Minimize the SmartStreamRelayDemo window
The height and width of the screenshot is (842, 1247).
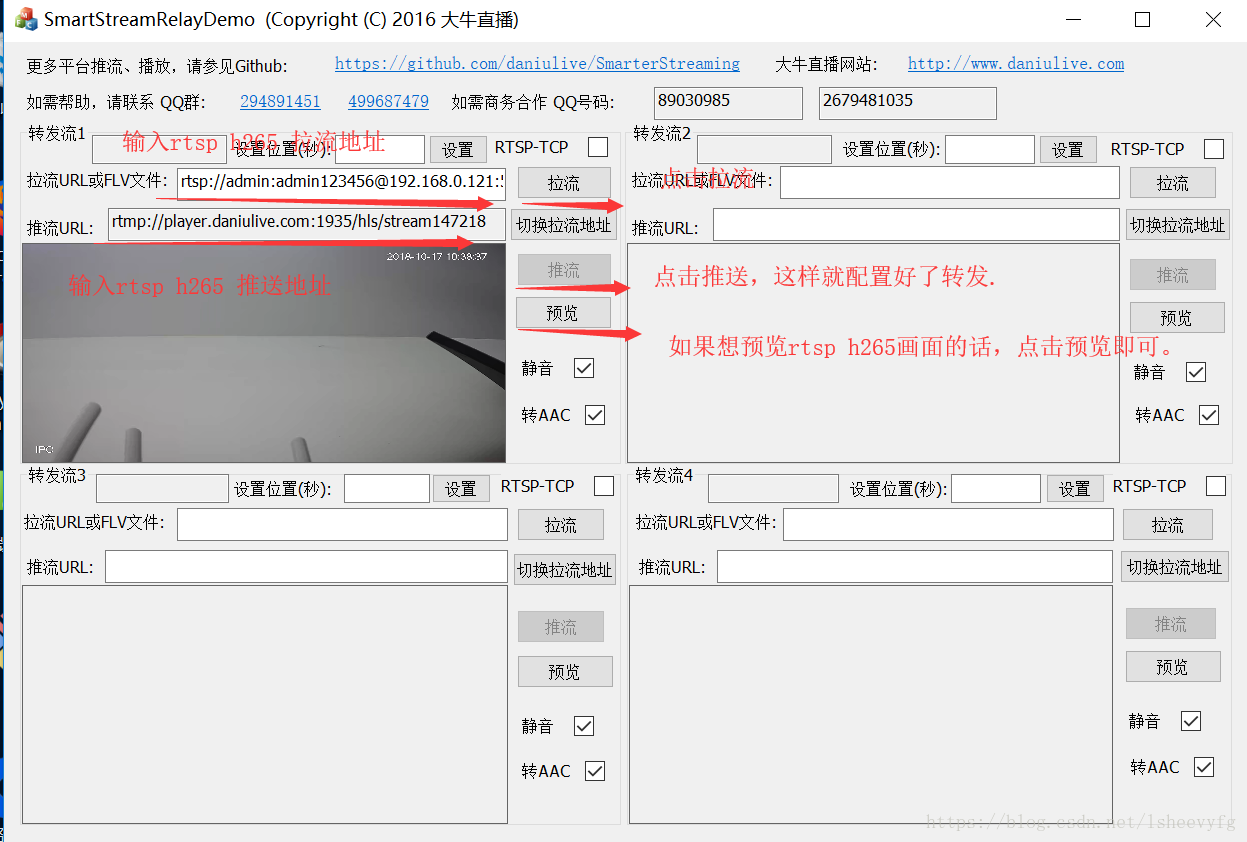[x=1074, y=19]
